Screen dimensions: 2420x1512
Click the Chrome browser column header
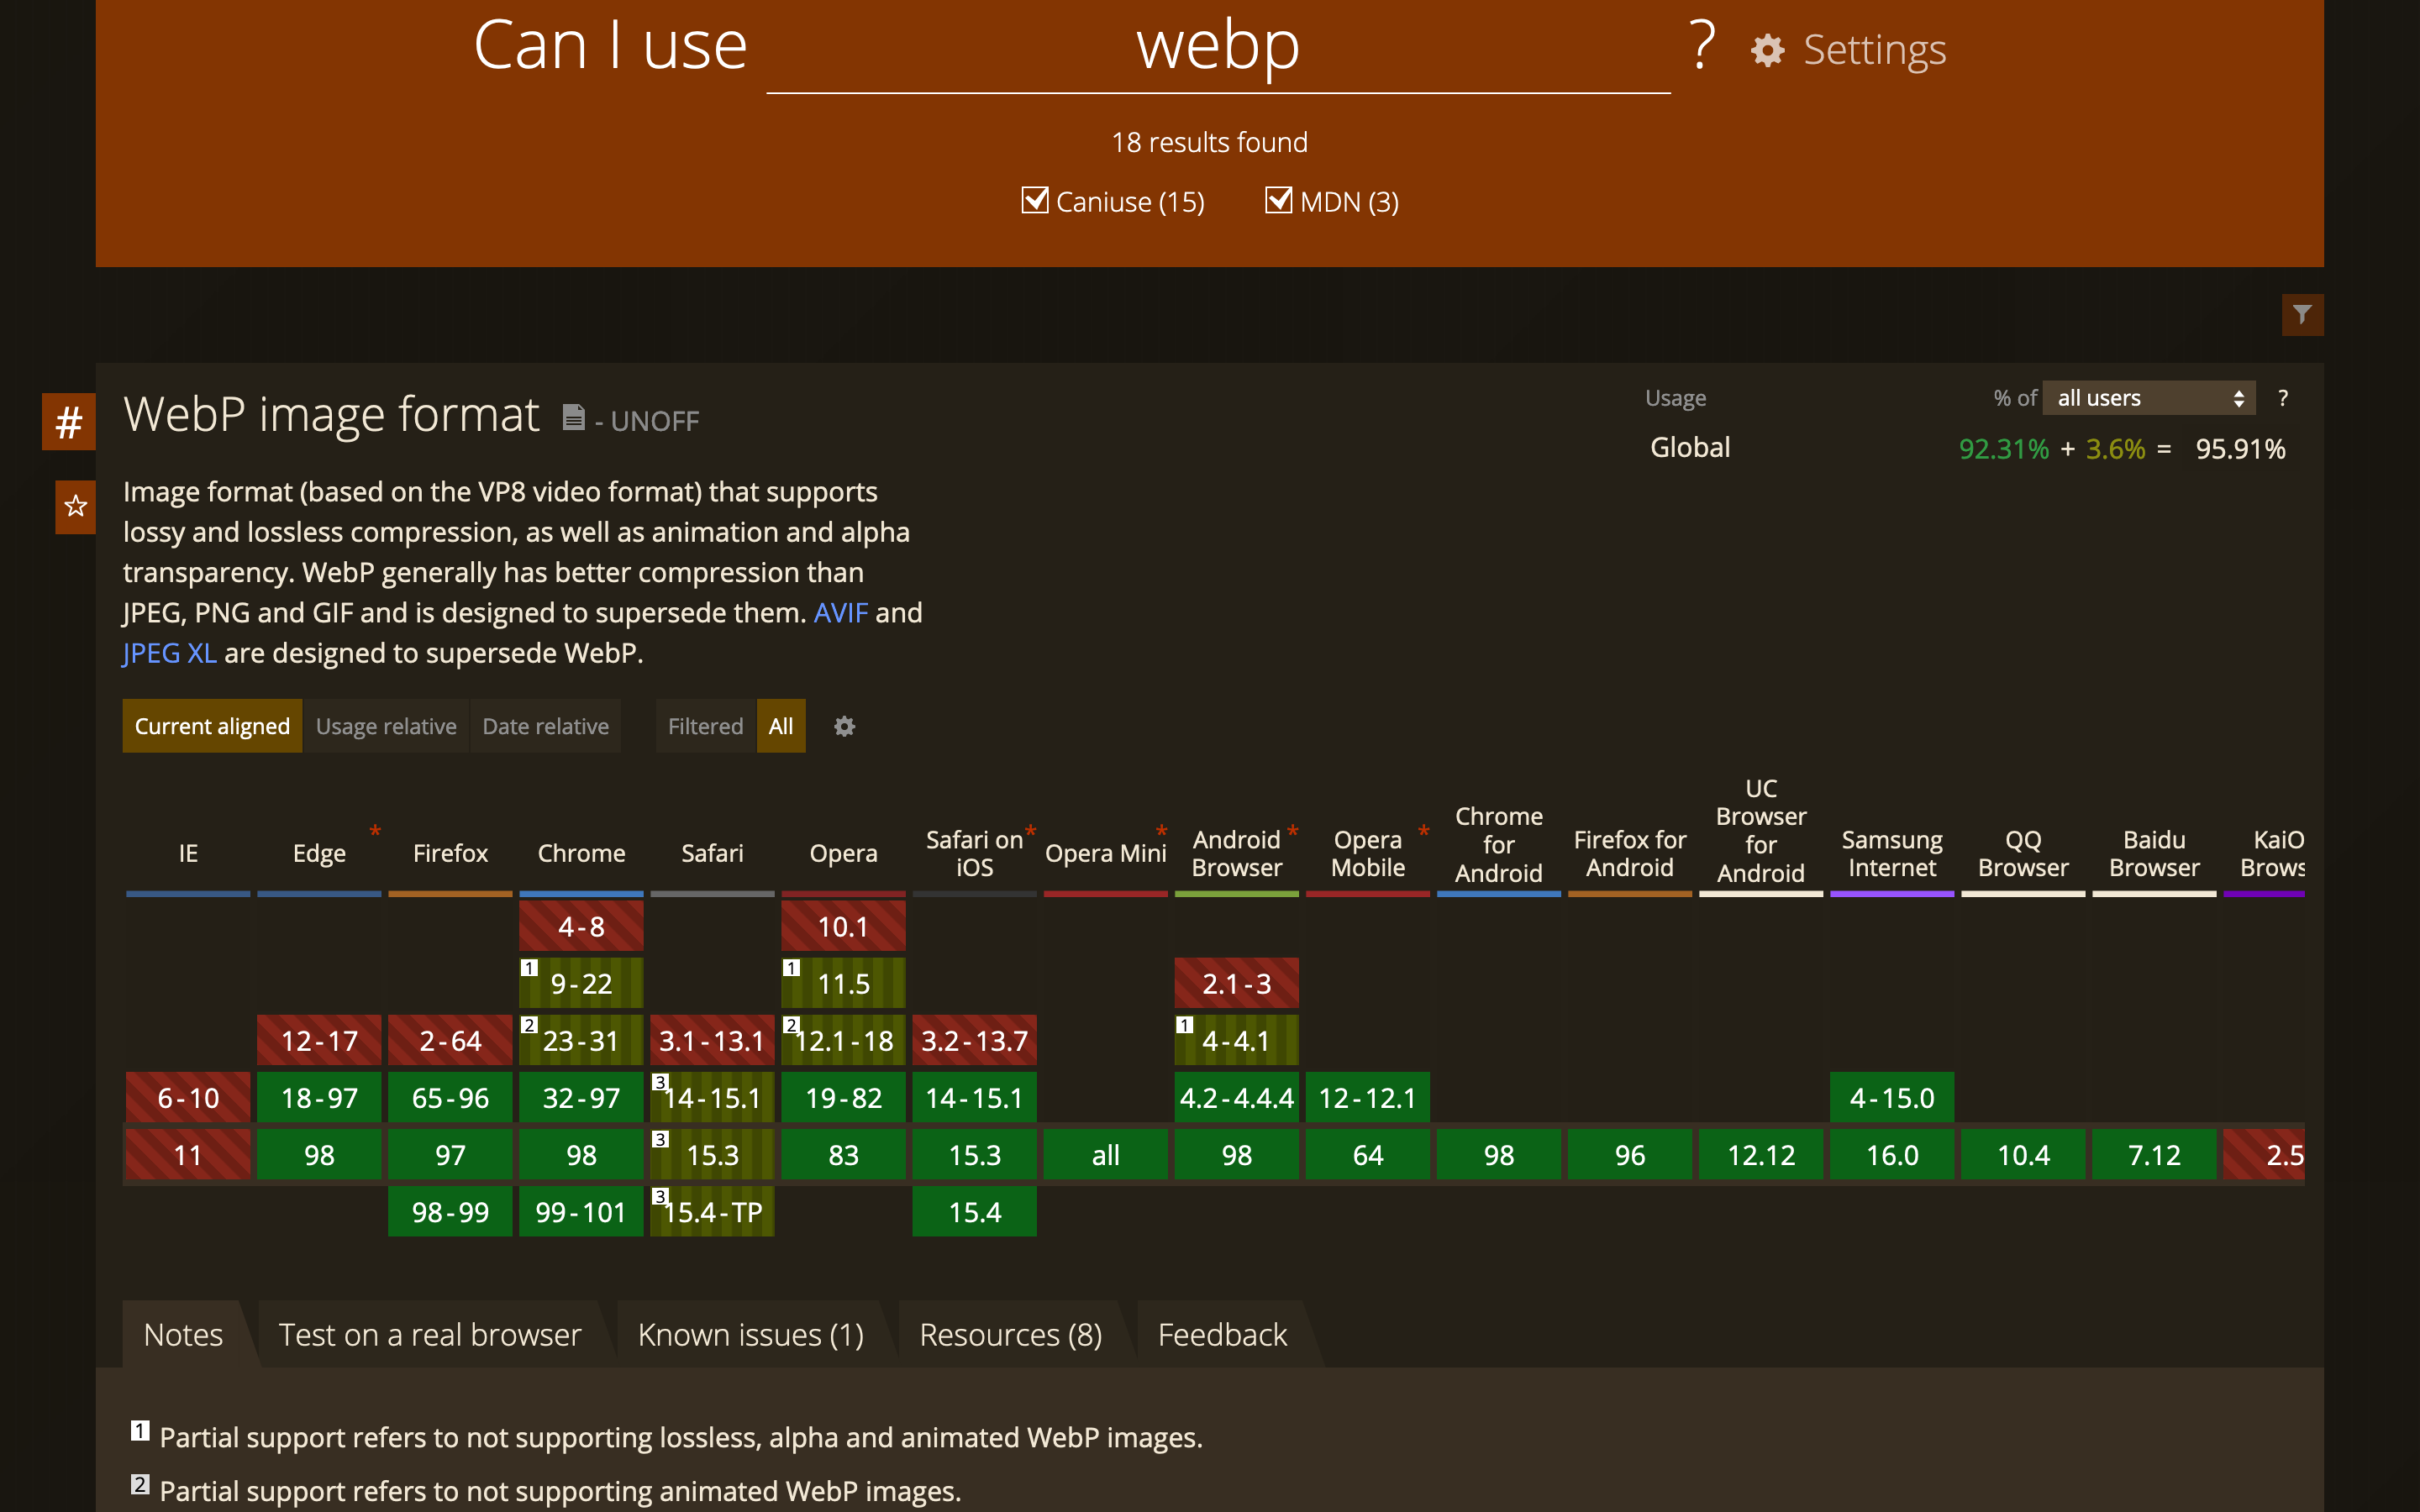[x=581, y=853]
